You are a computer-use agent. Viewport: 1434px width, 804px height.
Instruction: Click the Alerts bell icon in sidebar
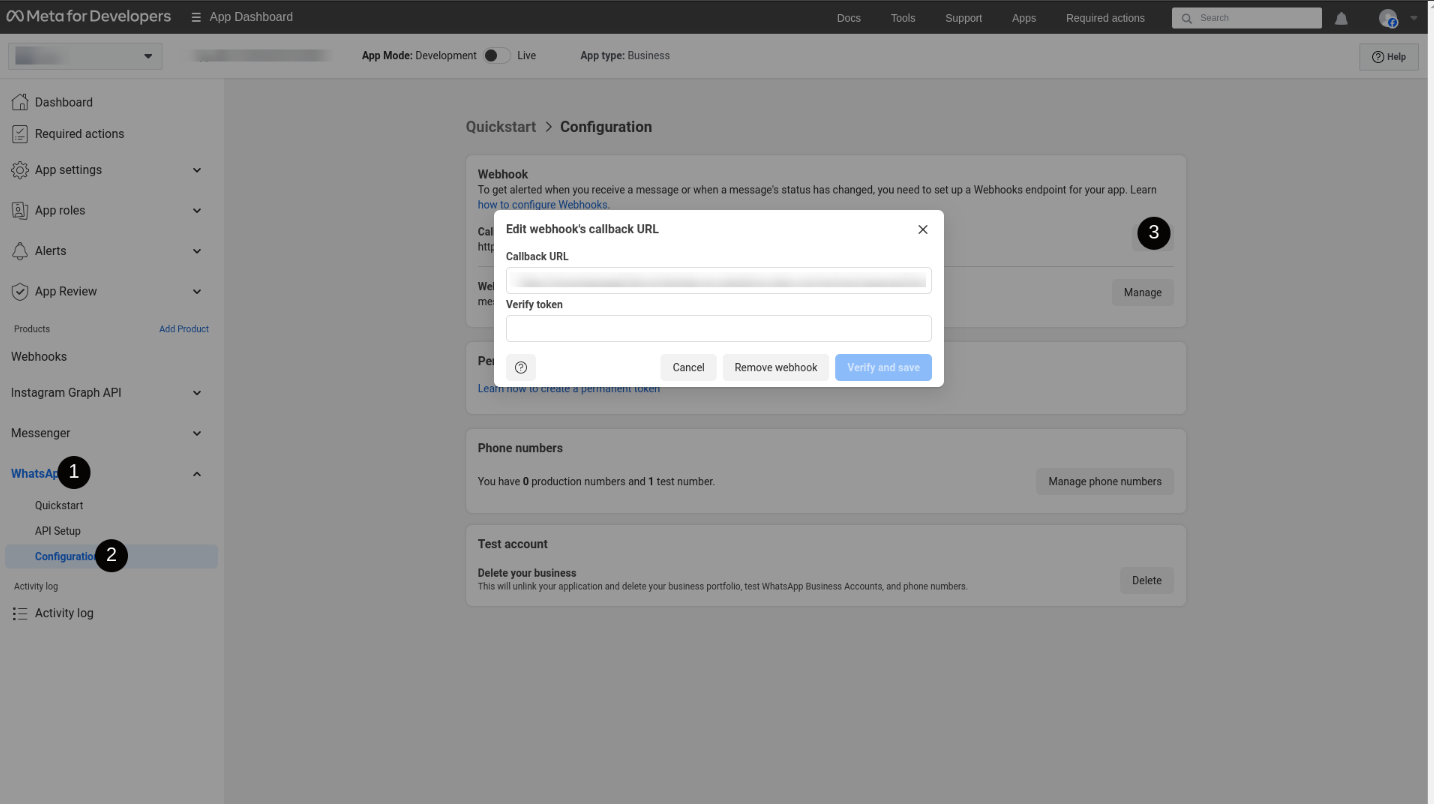19,251
